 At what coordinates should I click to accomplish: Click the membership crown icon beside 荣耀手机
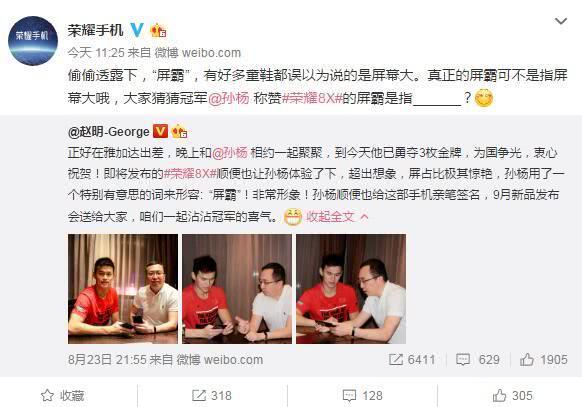pos(158,30)
